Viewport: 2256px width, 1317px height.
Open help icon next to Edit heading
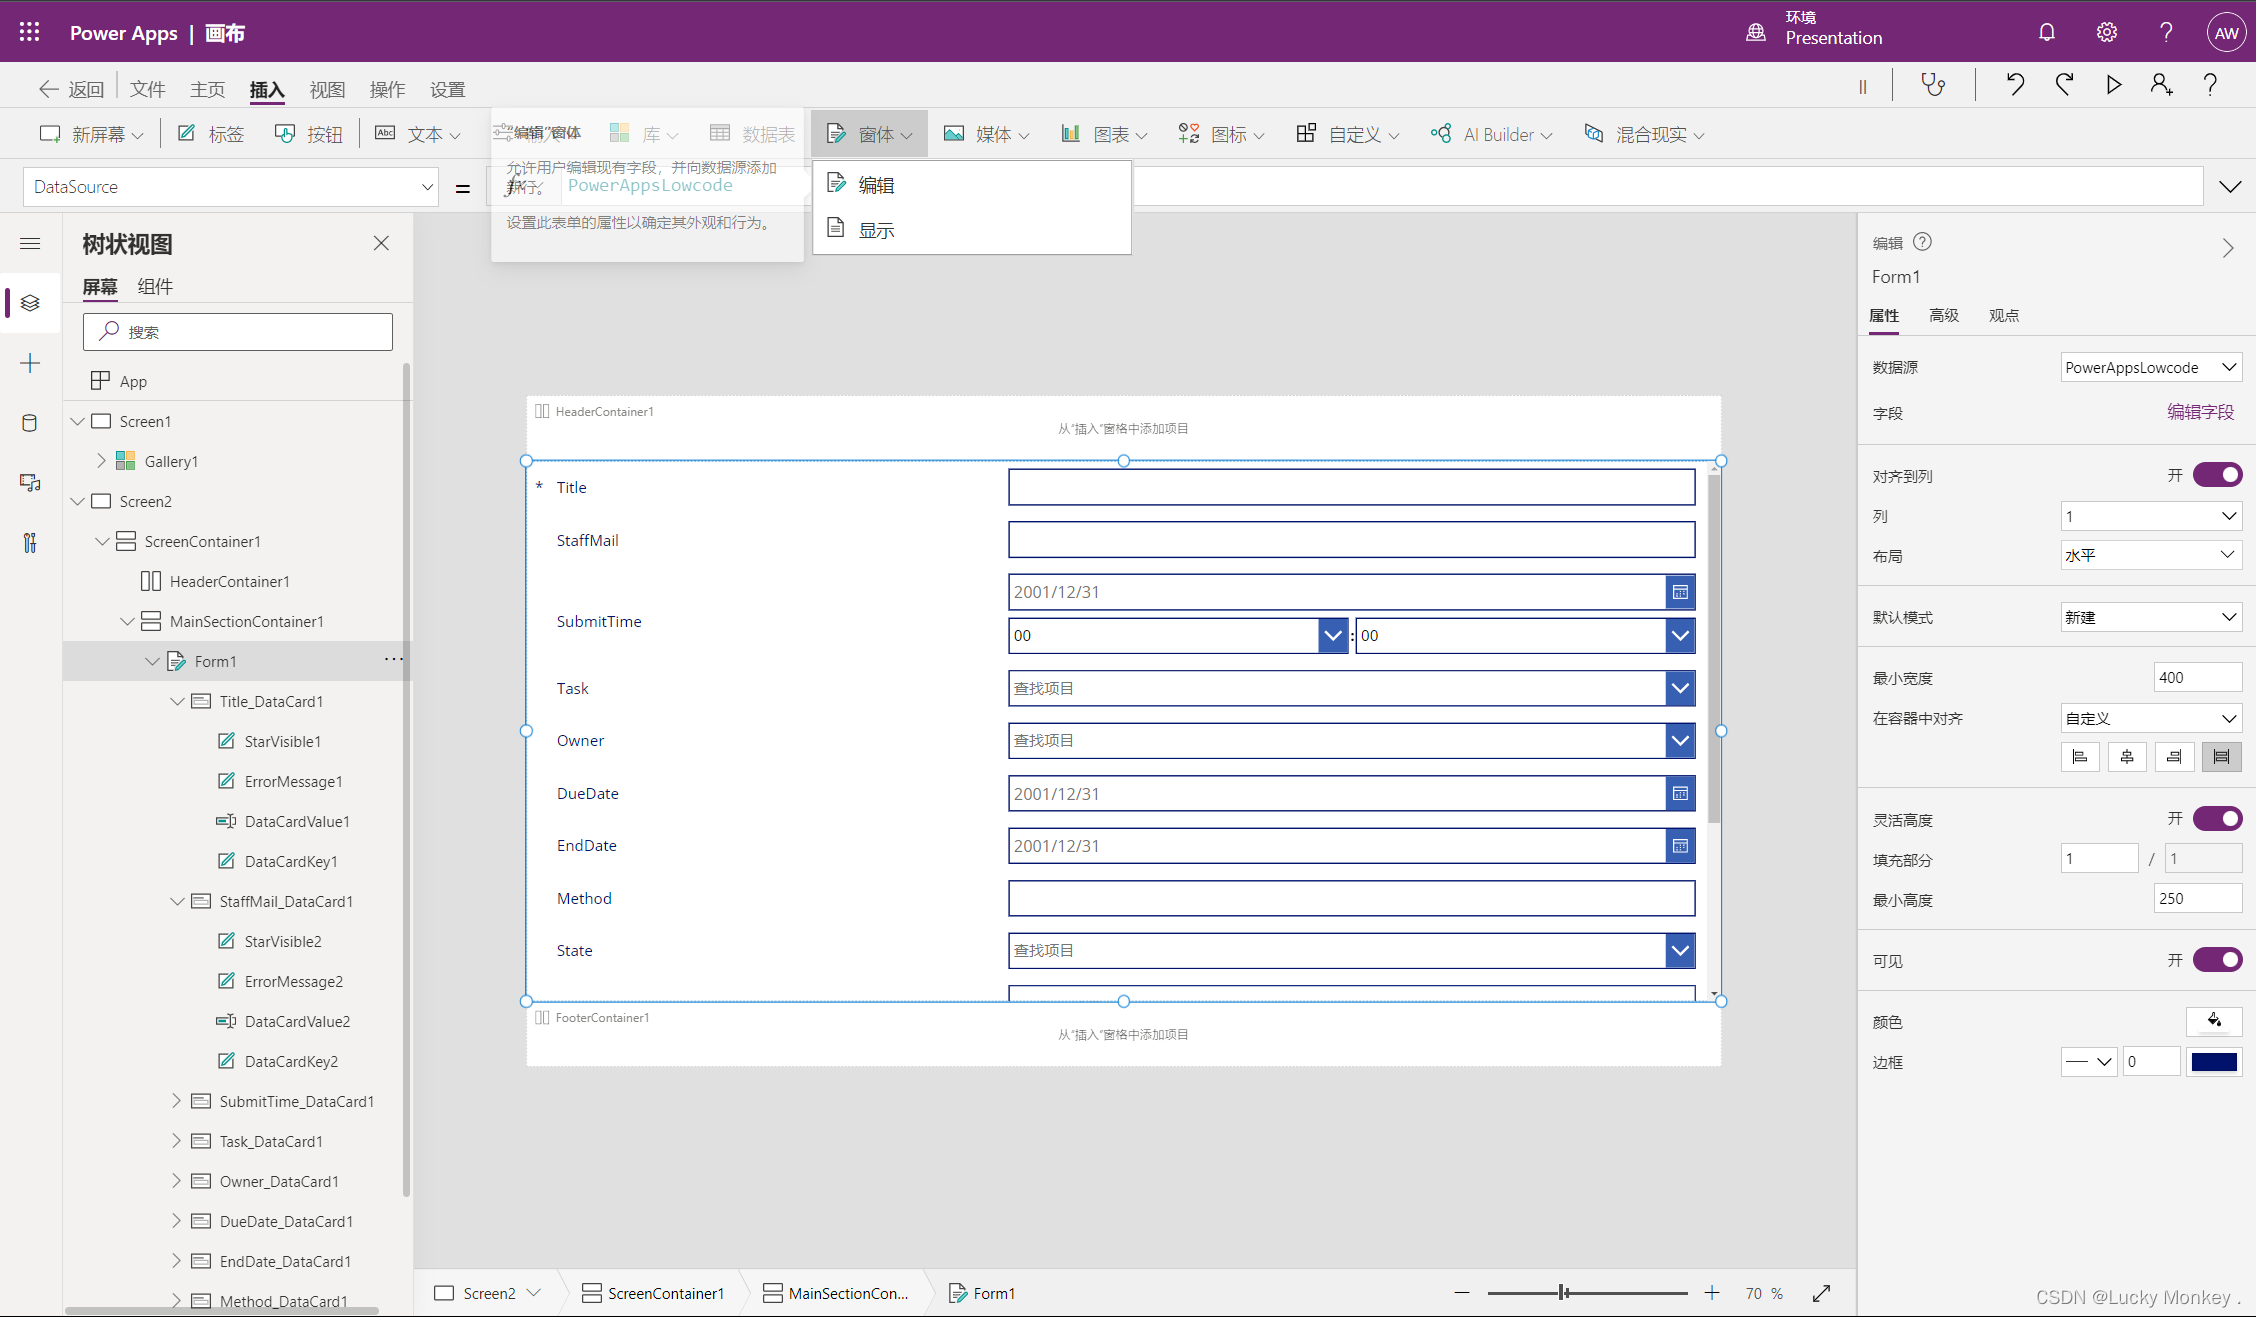[x=1922, y=242]
